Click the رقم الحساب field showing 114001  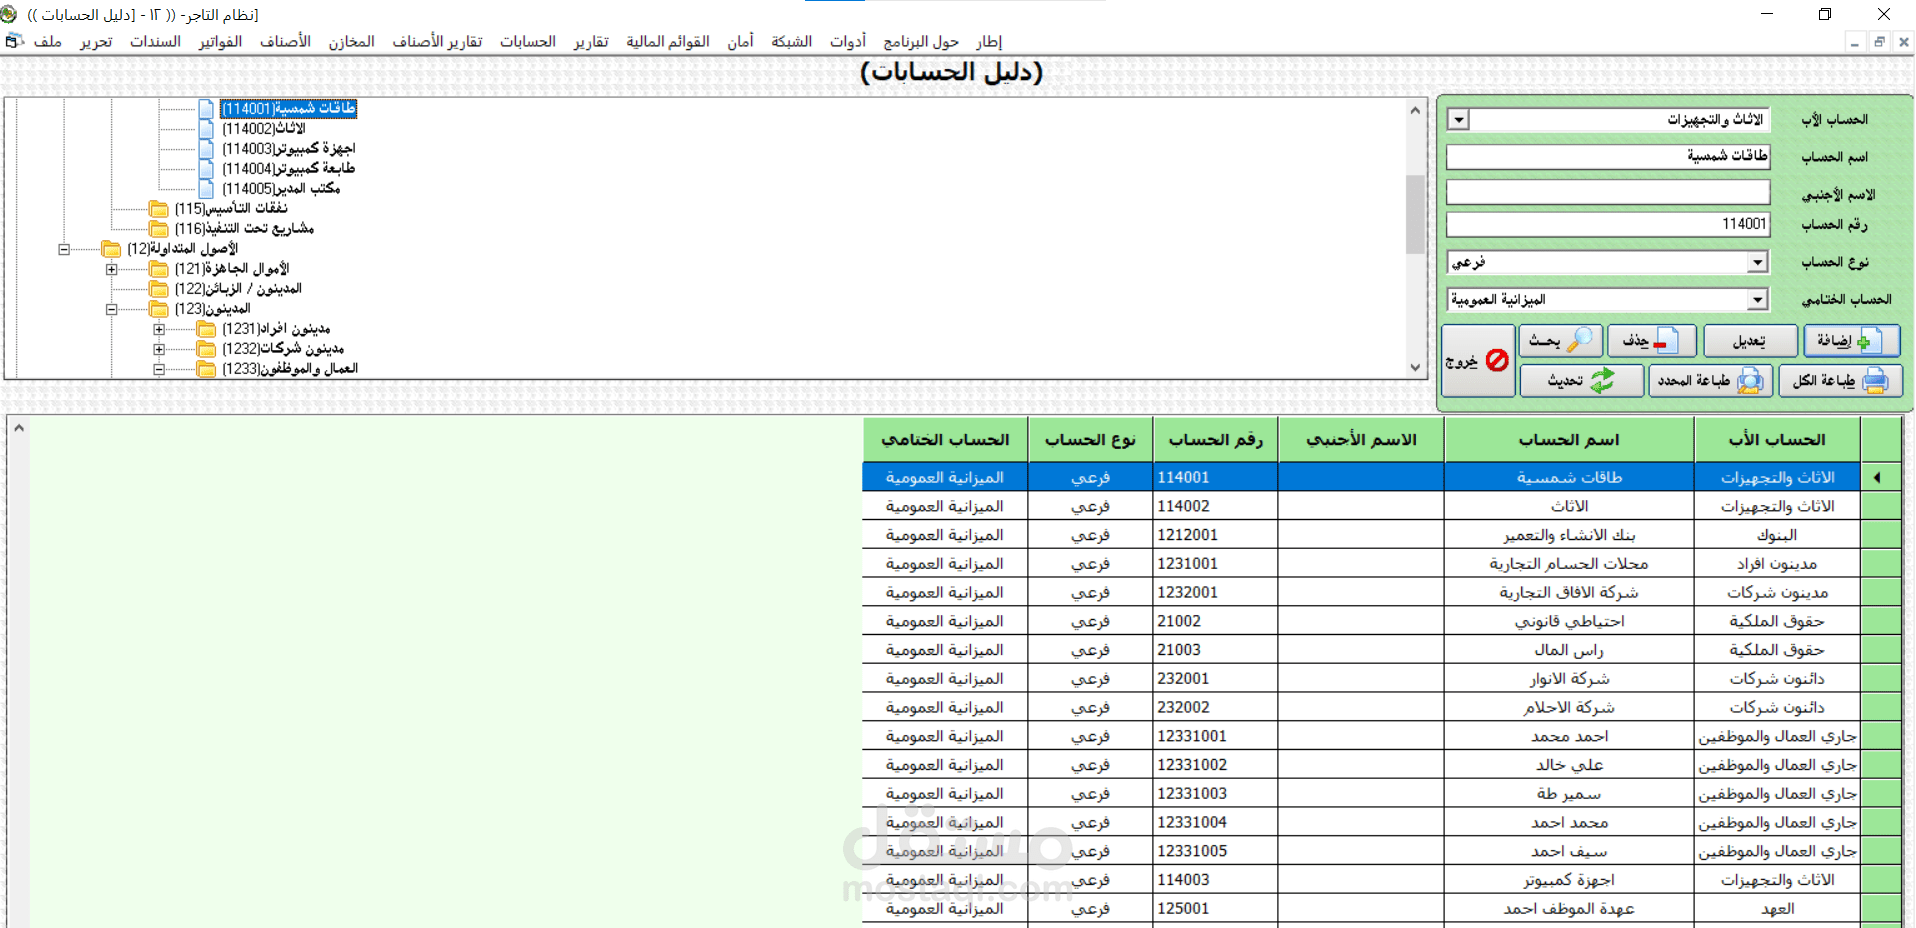click(x=1608, y=225)
